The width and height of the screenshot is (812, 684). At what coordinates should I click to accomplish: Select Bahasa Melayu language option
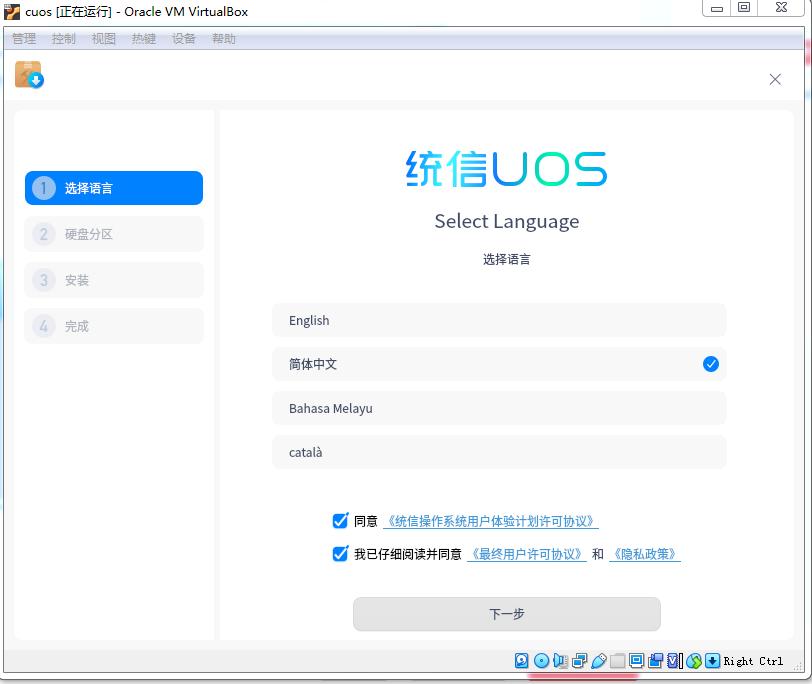(500, 408)
